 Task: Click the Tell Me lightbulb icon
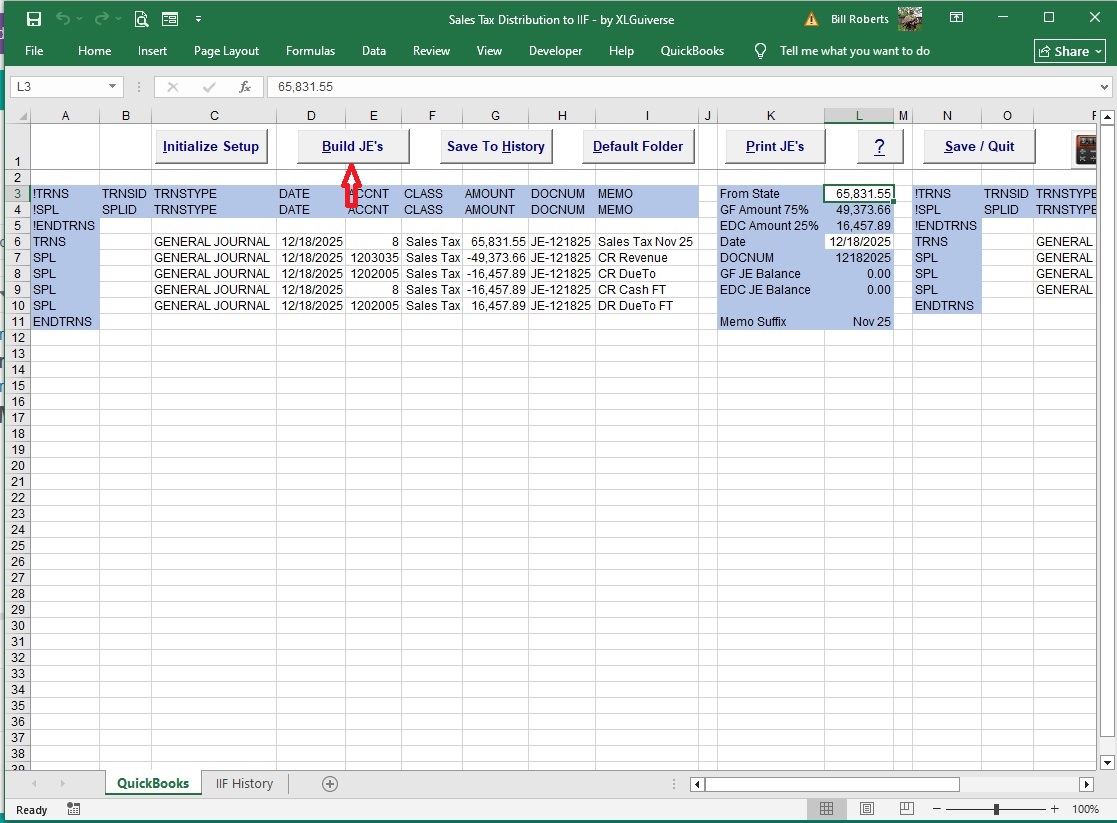[761, 51]
